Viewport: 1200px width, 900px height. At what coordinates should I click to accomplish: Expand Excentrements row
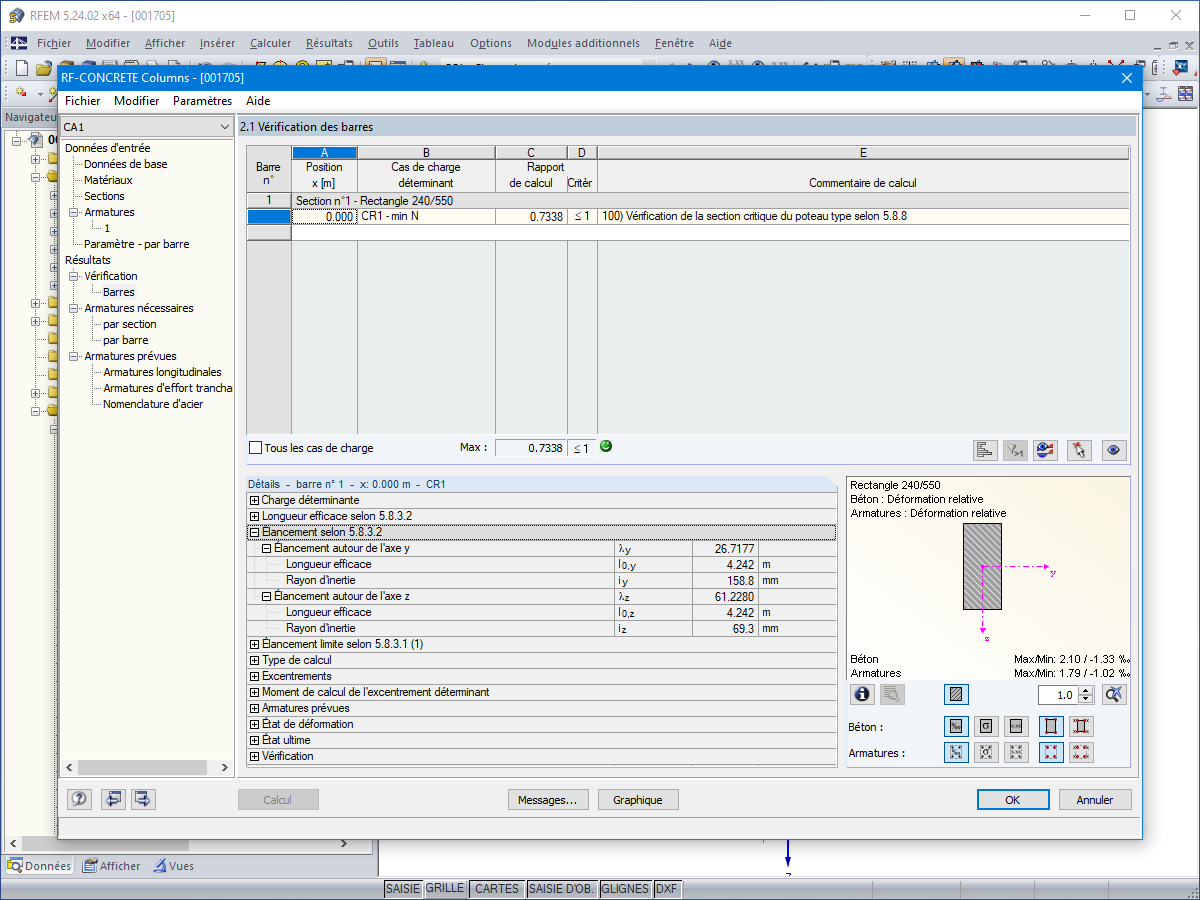(254, 676)
